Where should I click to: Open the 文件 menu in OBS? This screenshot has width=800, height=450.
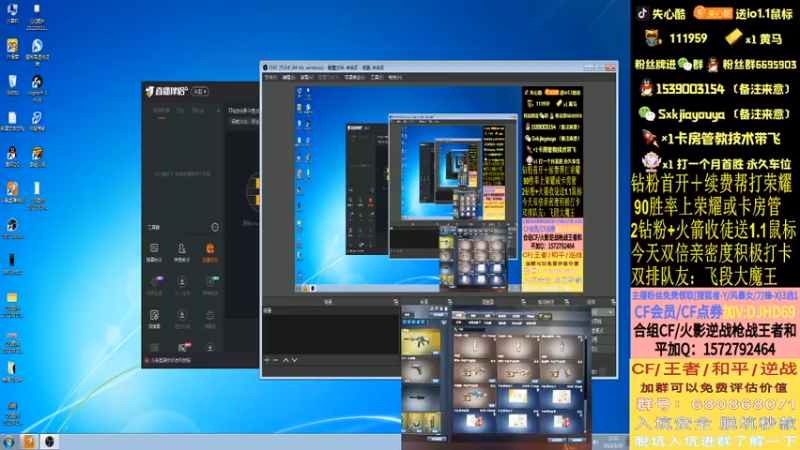[270, 78]
